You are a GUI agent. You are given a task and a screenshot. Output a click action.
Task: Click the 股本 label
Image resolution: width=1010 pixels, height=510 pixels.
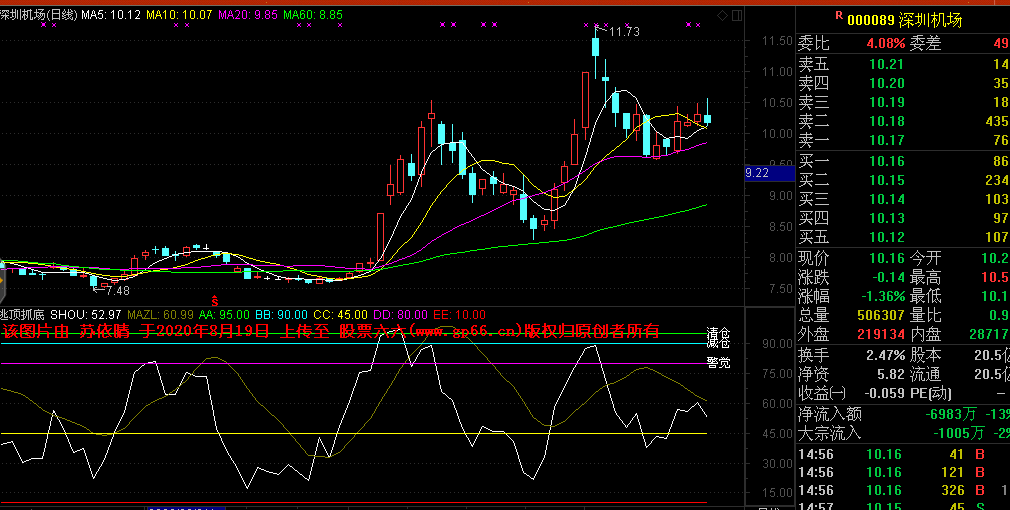(x=925, y=355)
